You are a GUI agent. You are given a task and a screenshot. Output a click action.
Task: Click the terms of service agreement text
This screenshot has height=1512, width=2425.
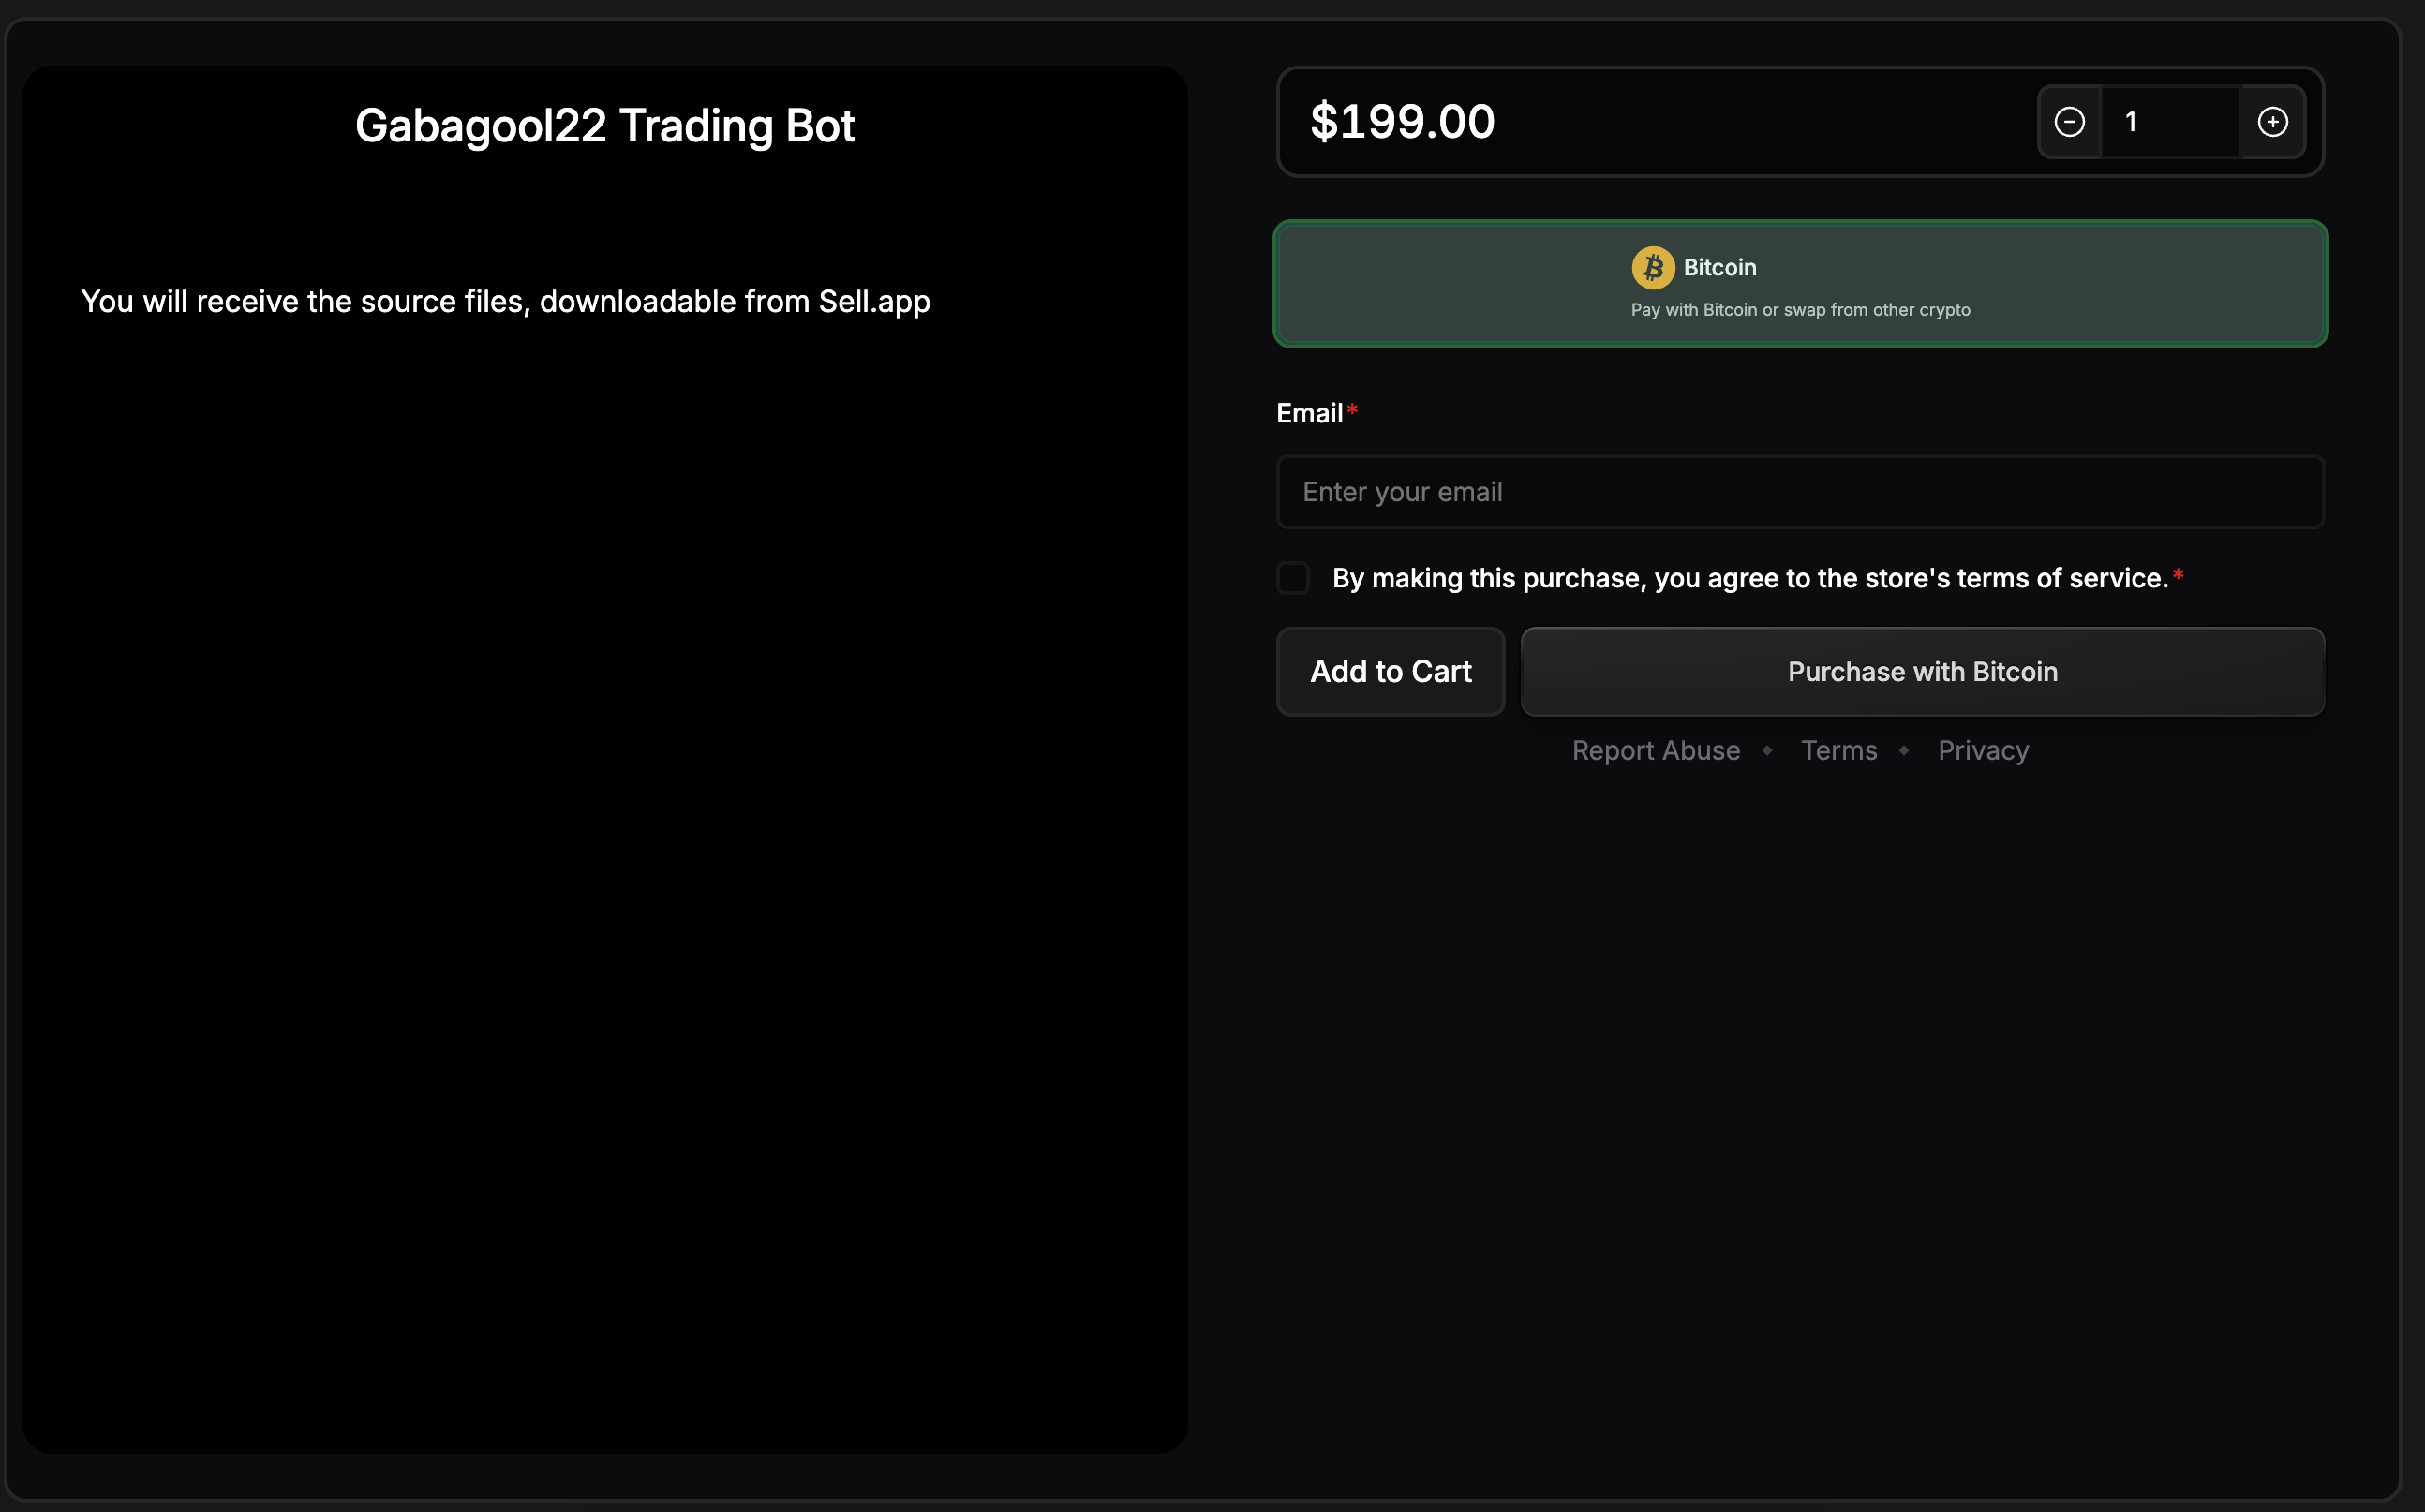pyautogui.click(x=1749, y=578)
